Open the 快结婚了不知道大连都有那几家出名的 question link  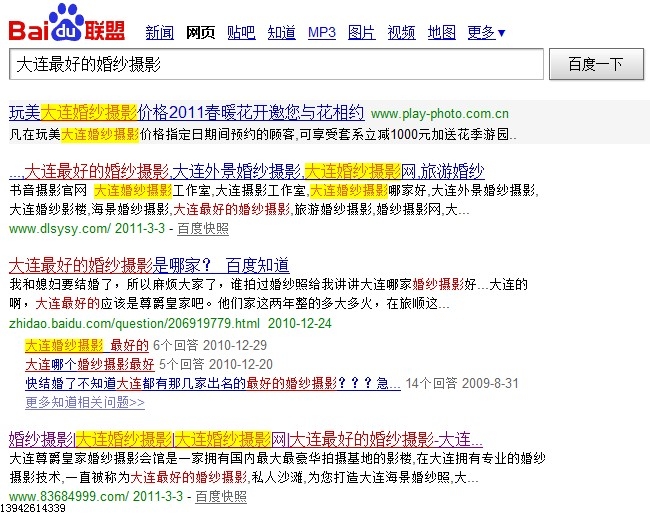pos(213,384)
